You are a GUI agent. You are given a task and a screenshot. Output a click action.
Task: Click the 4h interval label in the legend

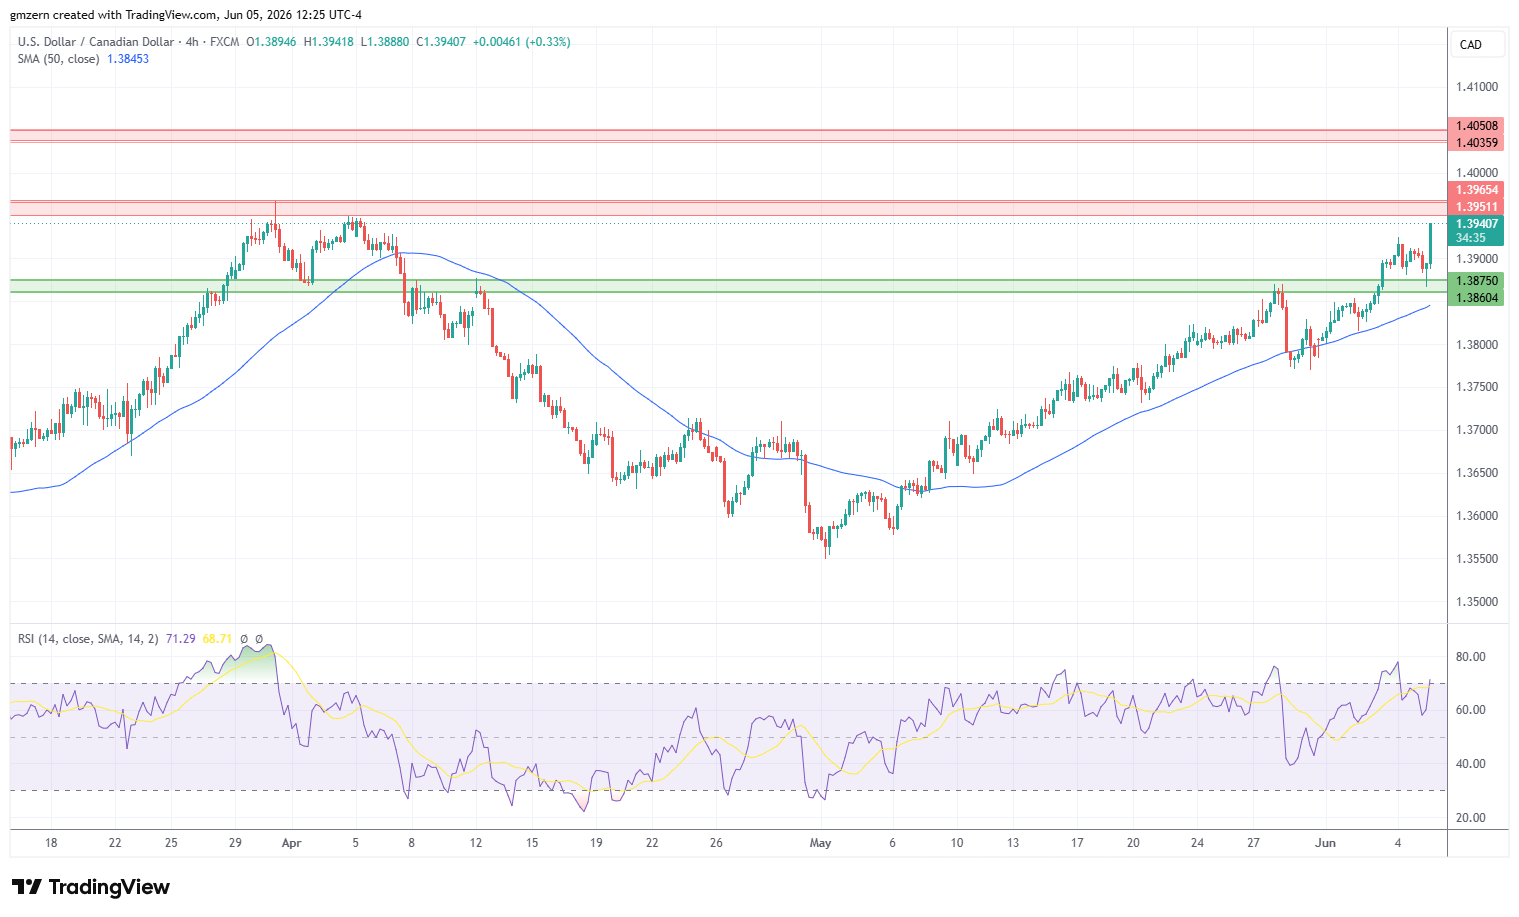tap(192, 42)
